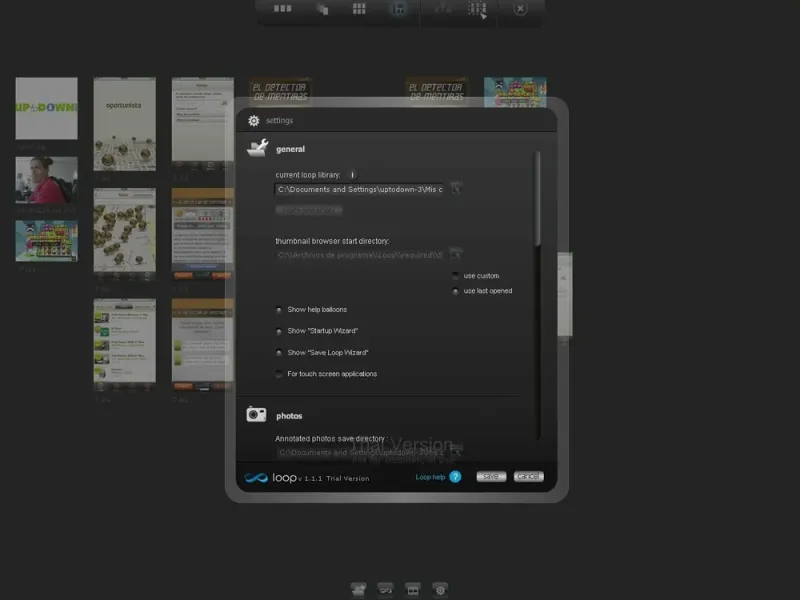Open the film-strip icon in the bottom bar

point(413,590)
